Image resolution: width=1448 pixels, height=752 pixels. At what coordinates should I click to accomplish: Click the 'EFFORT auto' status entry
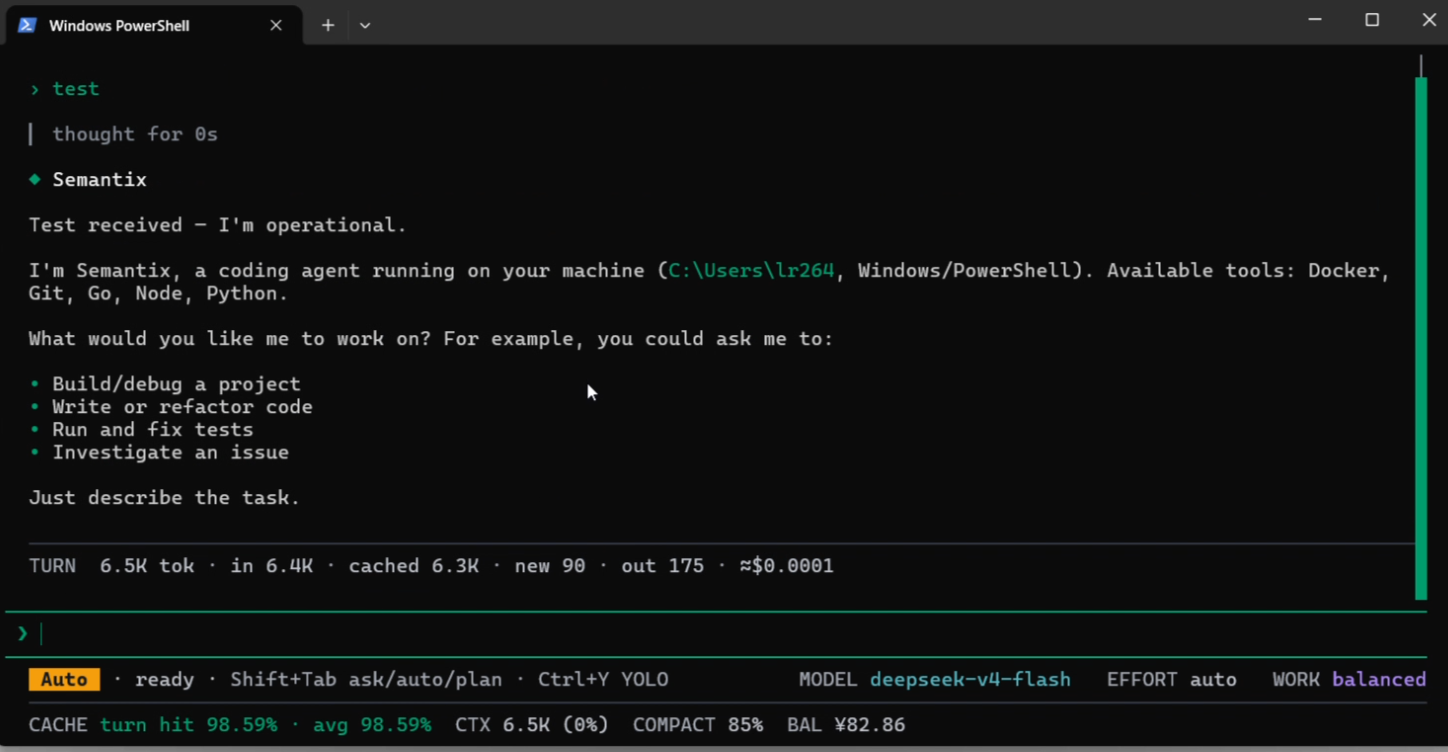[x=1171, y=680]
